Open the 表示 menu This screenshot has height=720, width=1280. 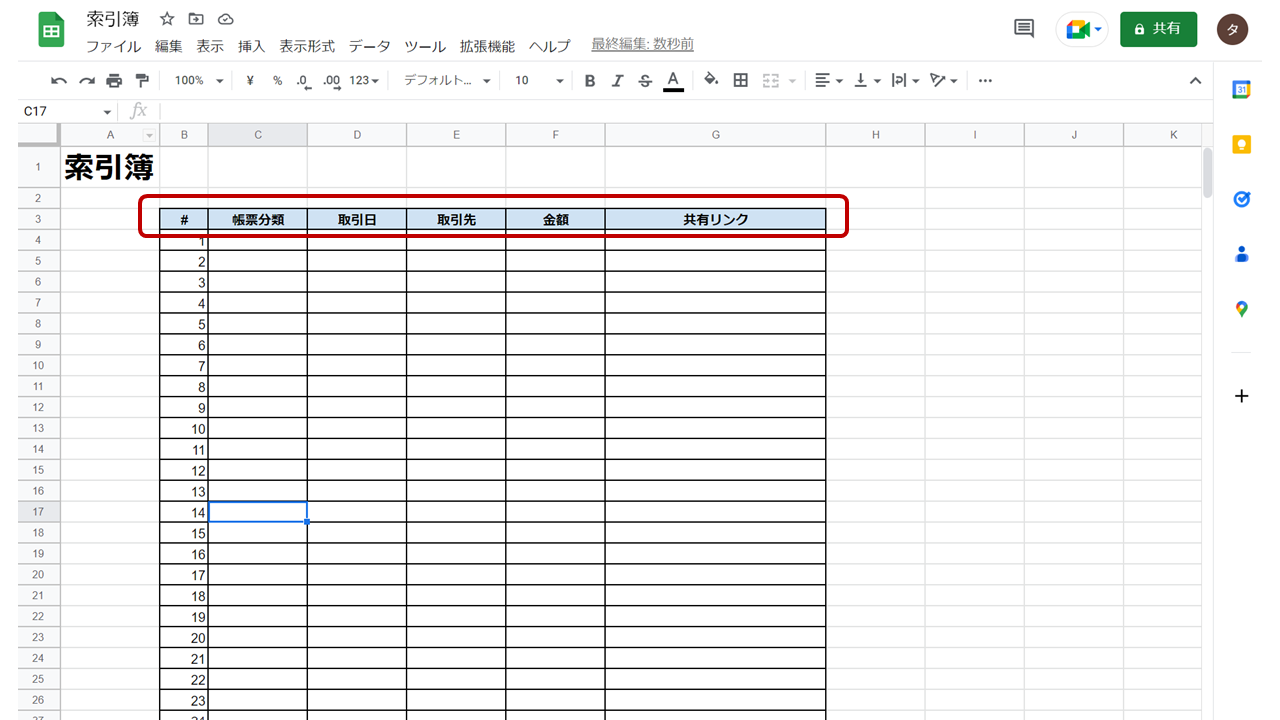click(210, 46)
